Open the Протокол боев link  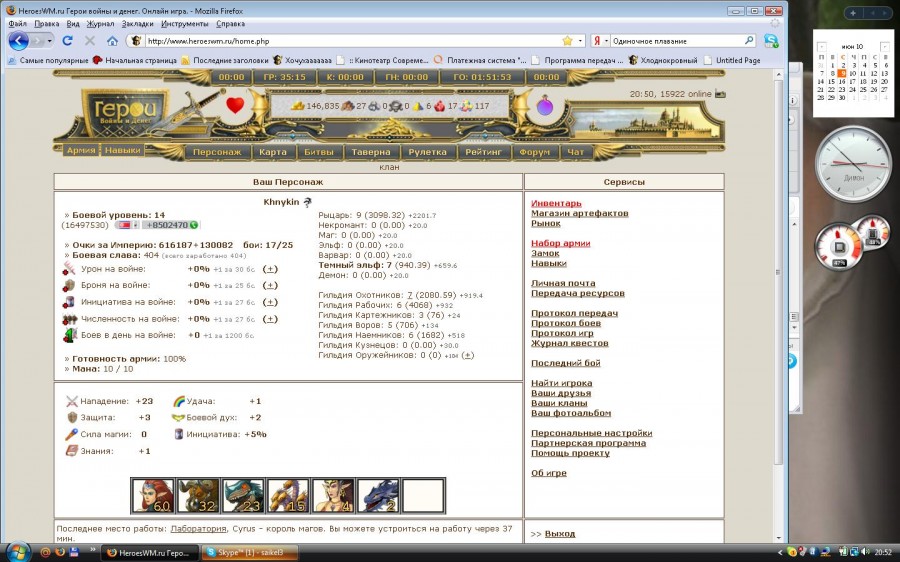point(566,323)
